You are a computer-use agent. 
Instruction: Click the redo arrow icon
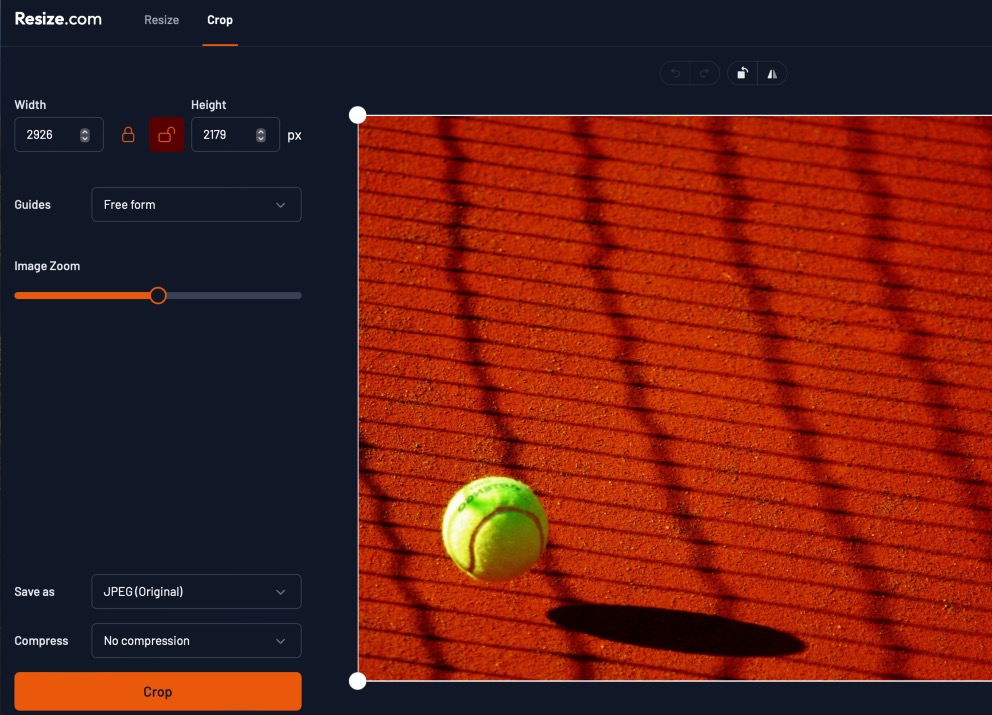click(x=704, y=73)
